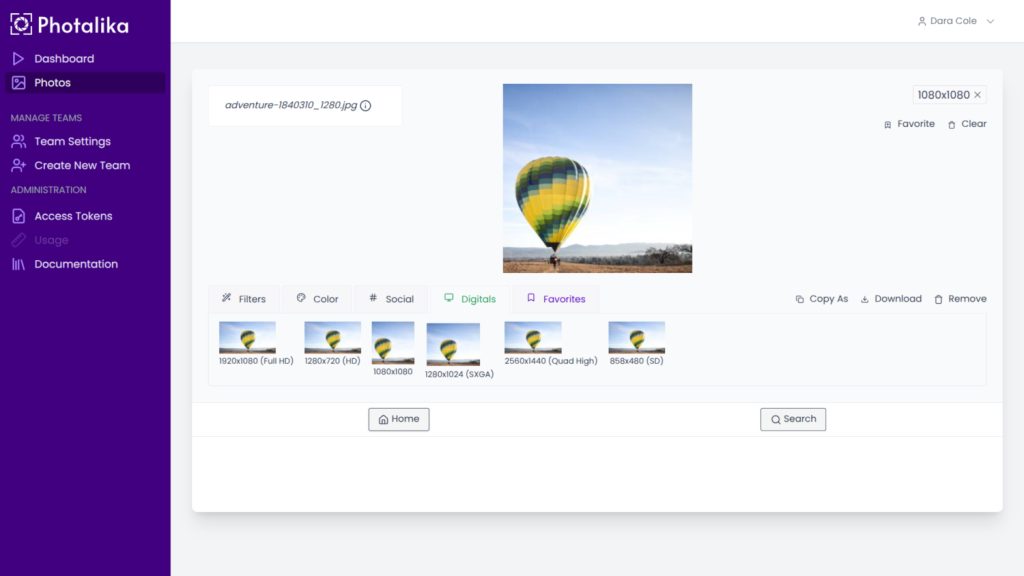
Task: Click the Photalika logo icon
Action: (21, 24)
